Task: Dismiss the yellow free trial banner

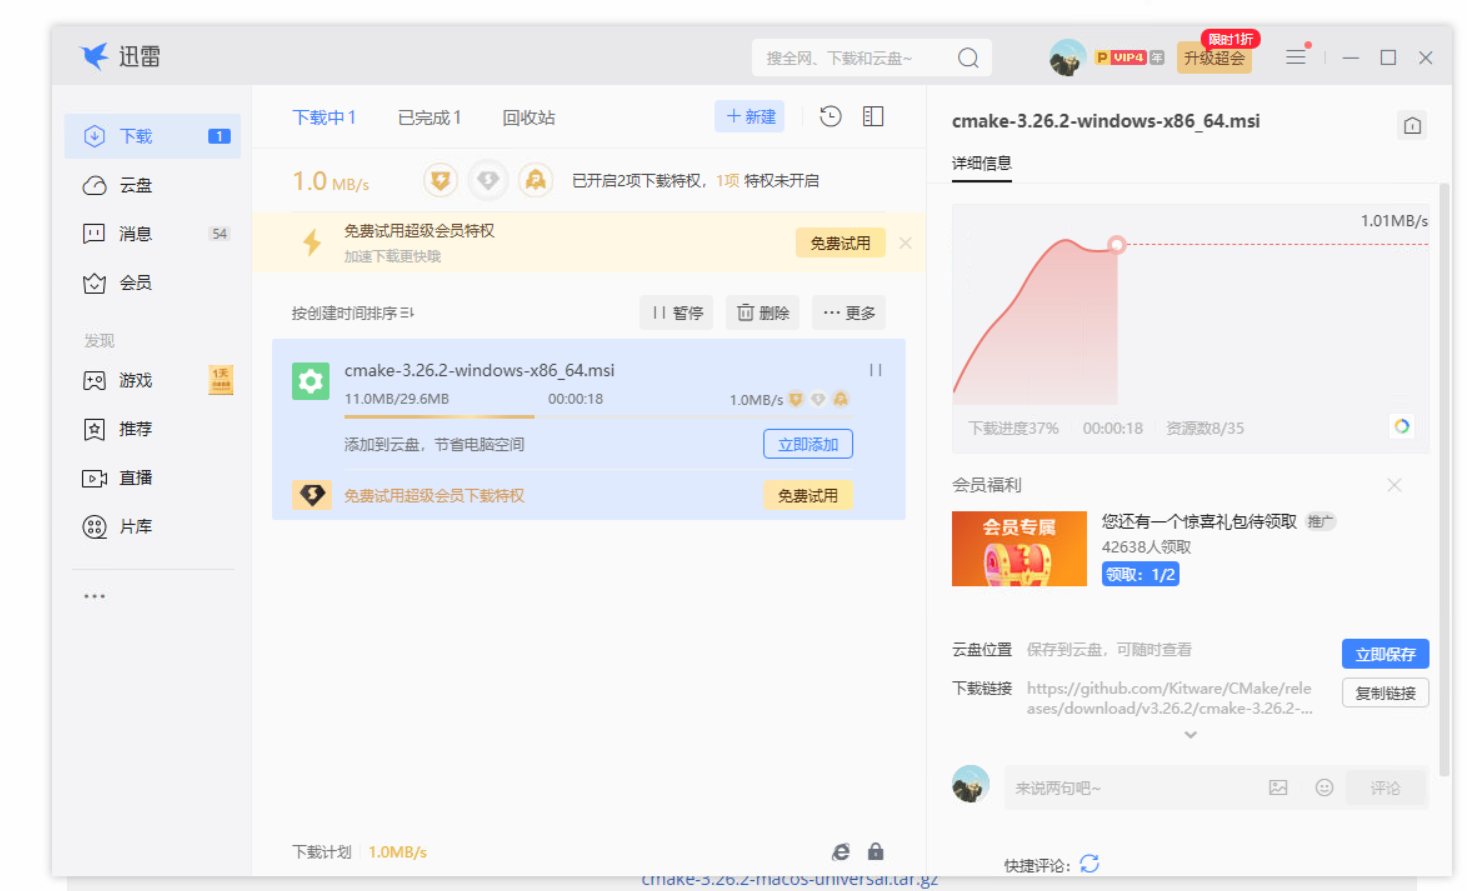Action: click(905, 243)
